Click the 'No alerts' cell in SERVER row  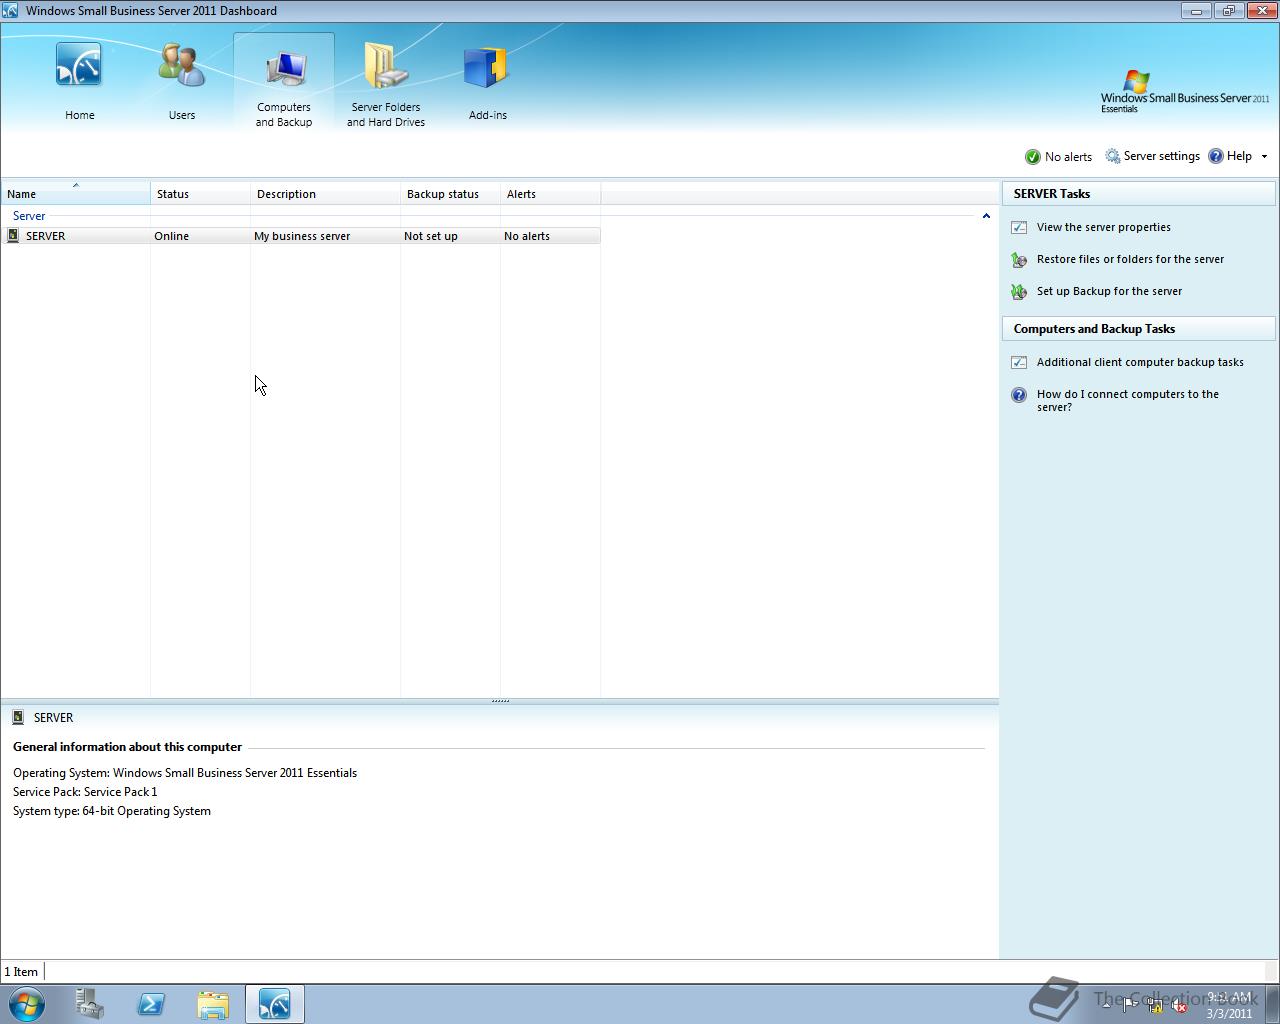pos(527,236)
